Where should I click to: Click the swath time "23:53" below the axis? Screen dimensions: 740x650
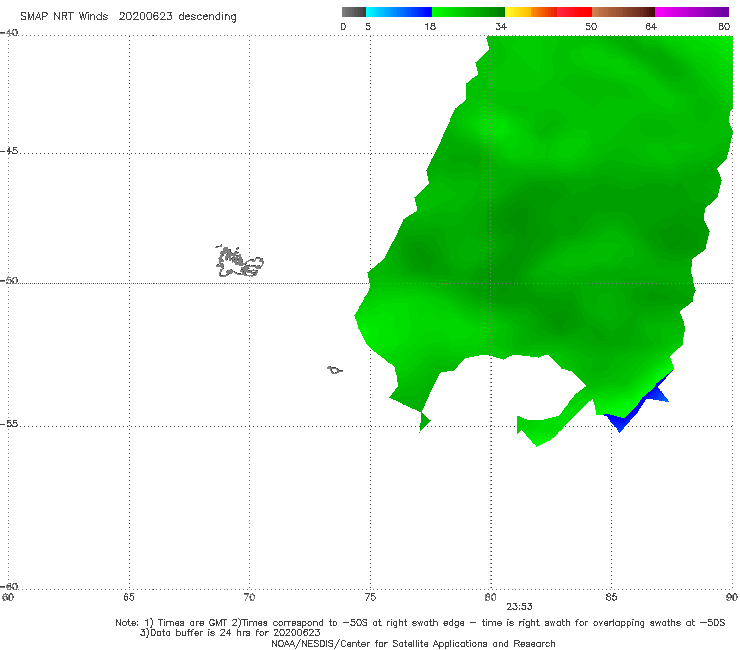(520, 607)
